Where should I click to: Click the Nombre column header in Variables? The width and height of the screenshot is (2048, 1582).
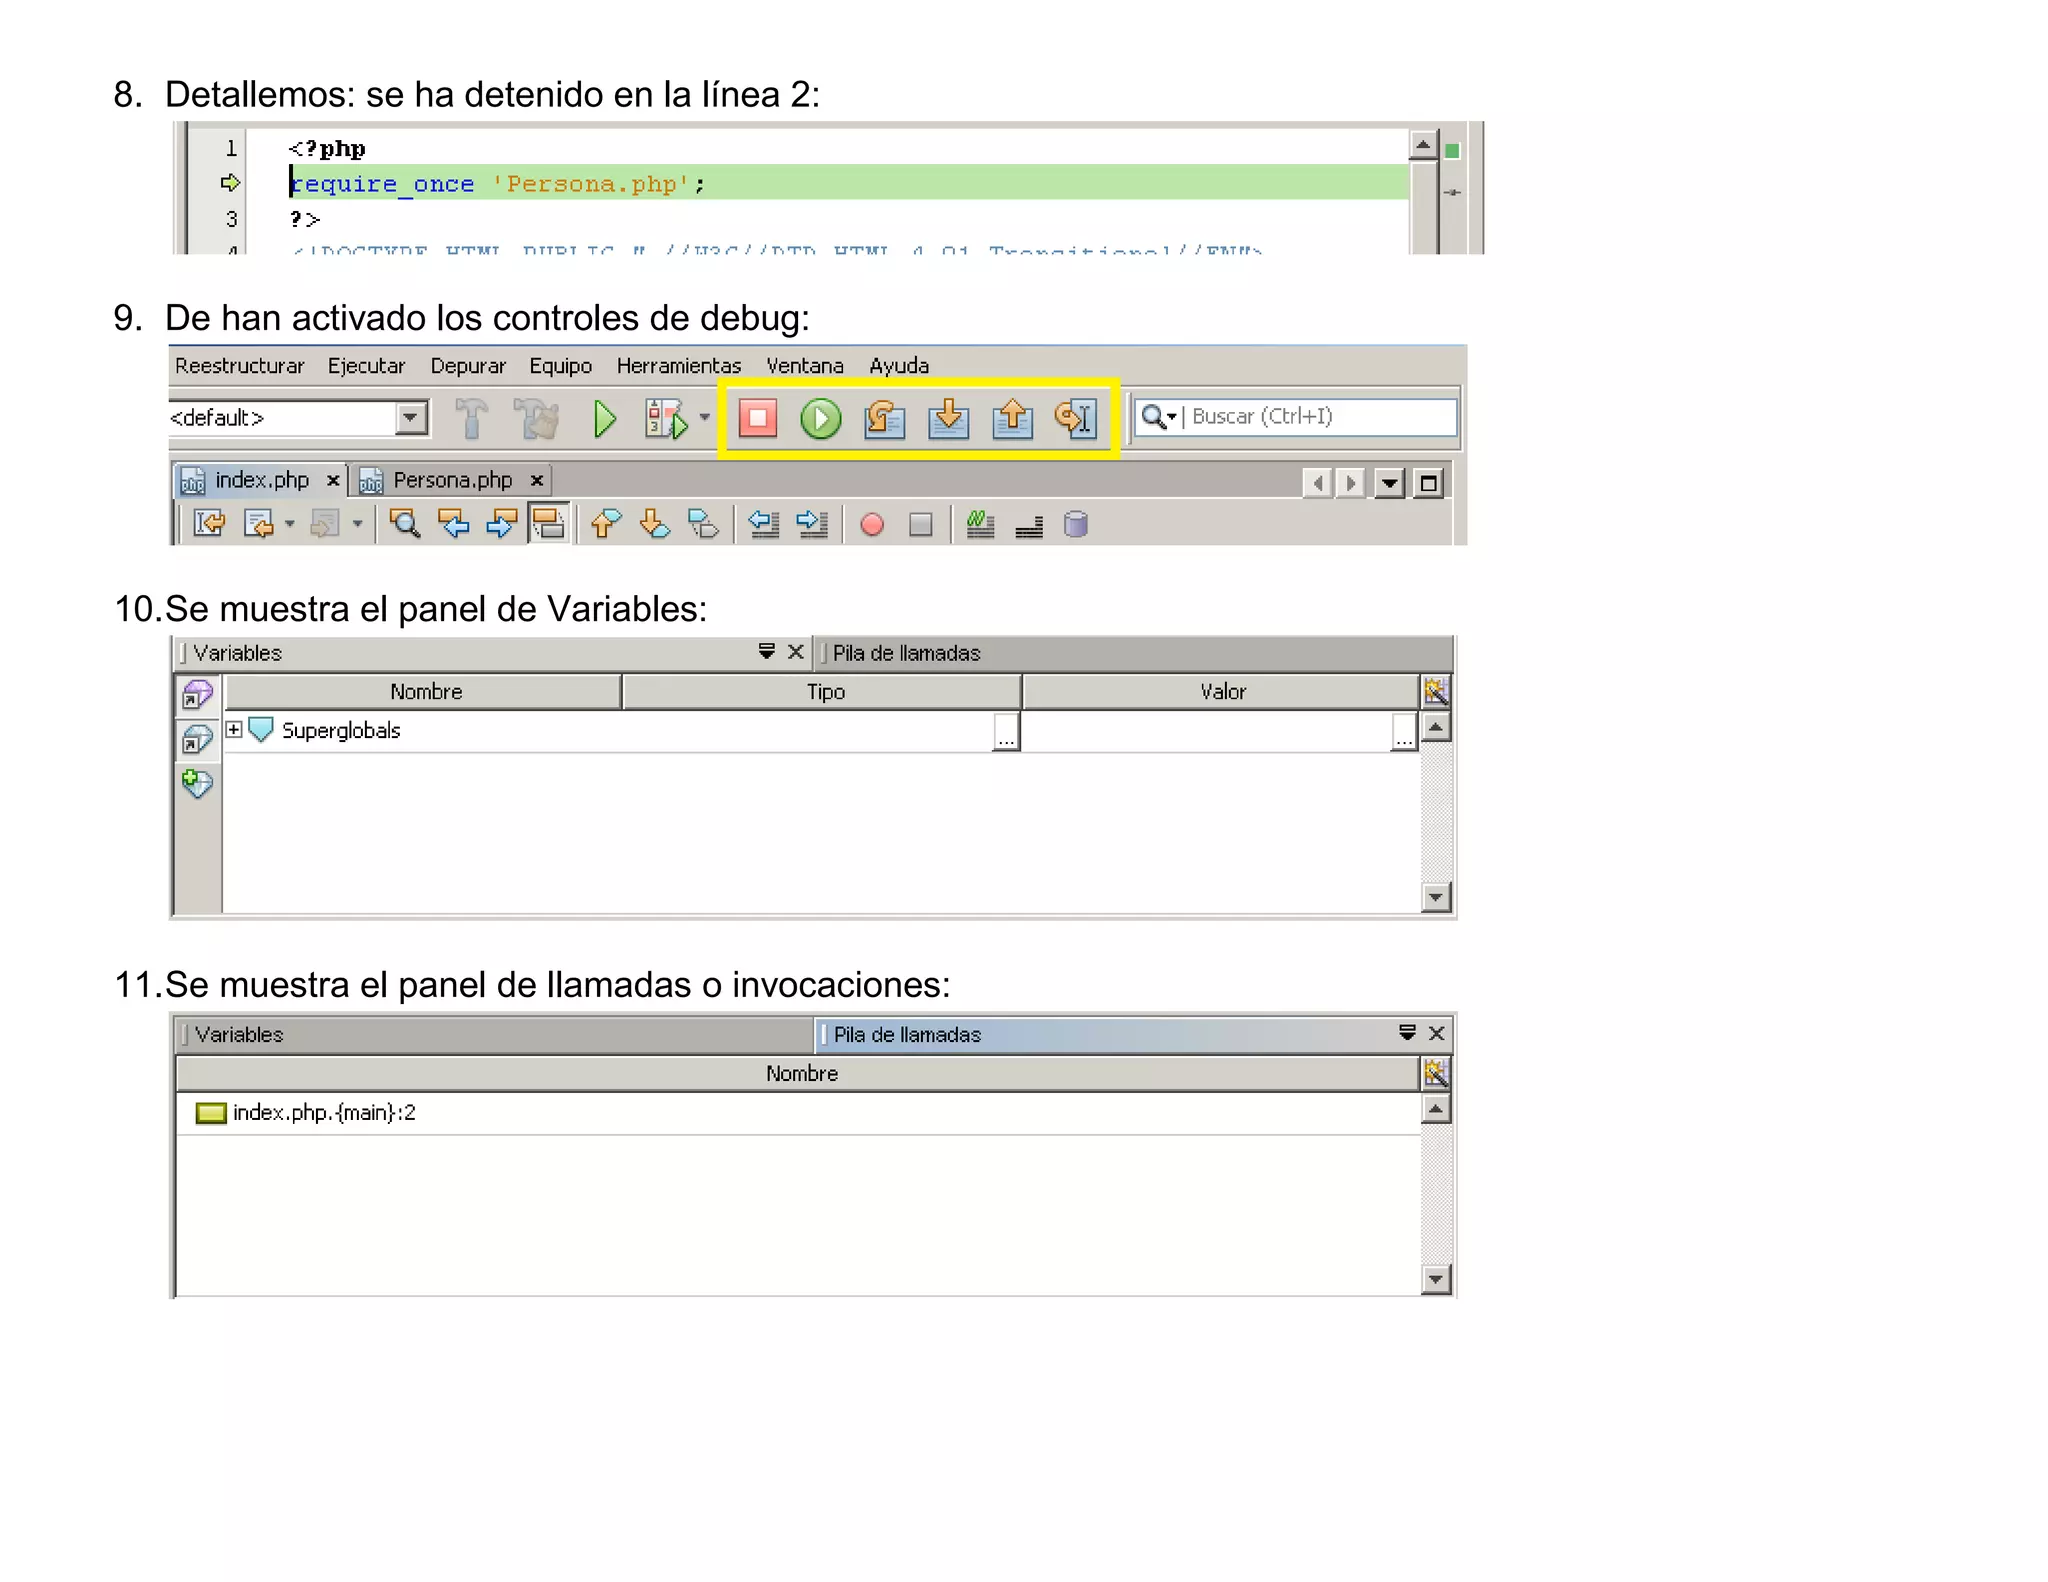coord(423,692)
